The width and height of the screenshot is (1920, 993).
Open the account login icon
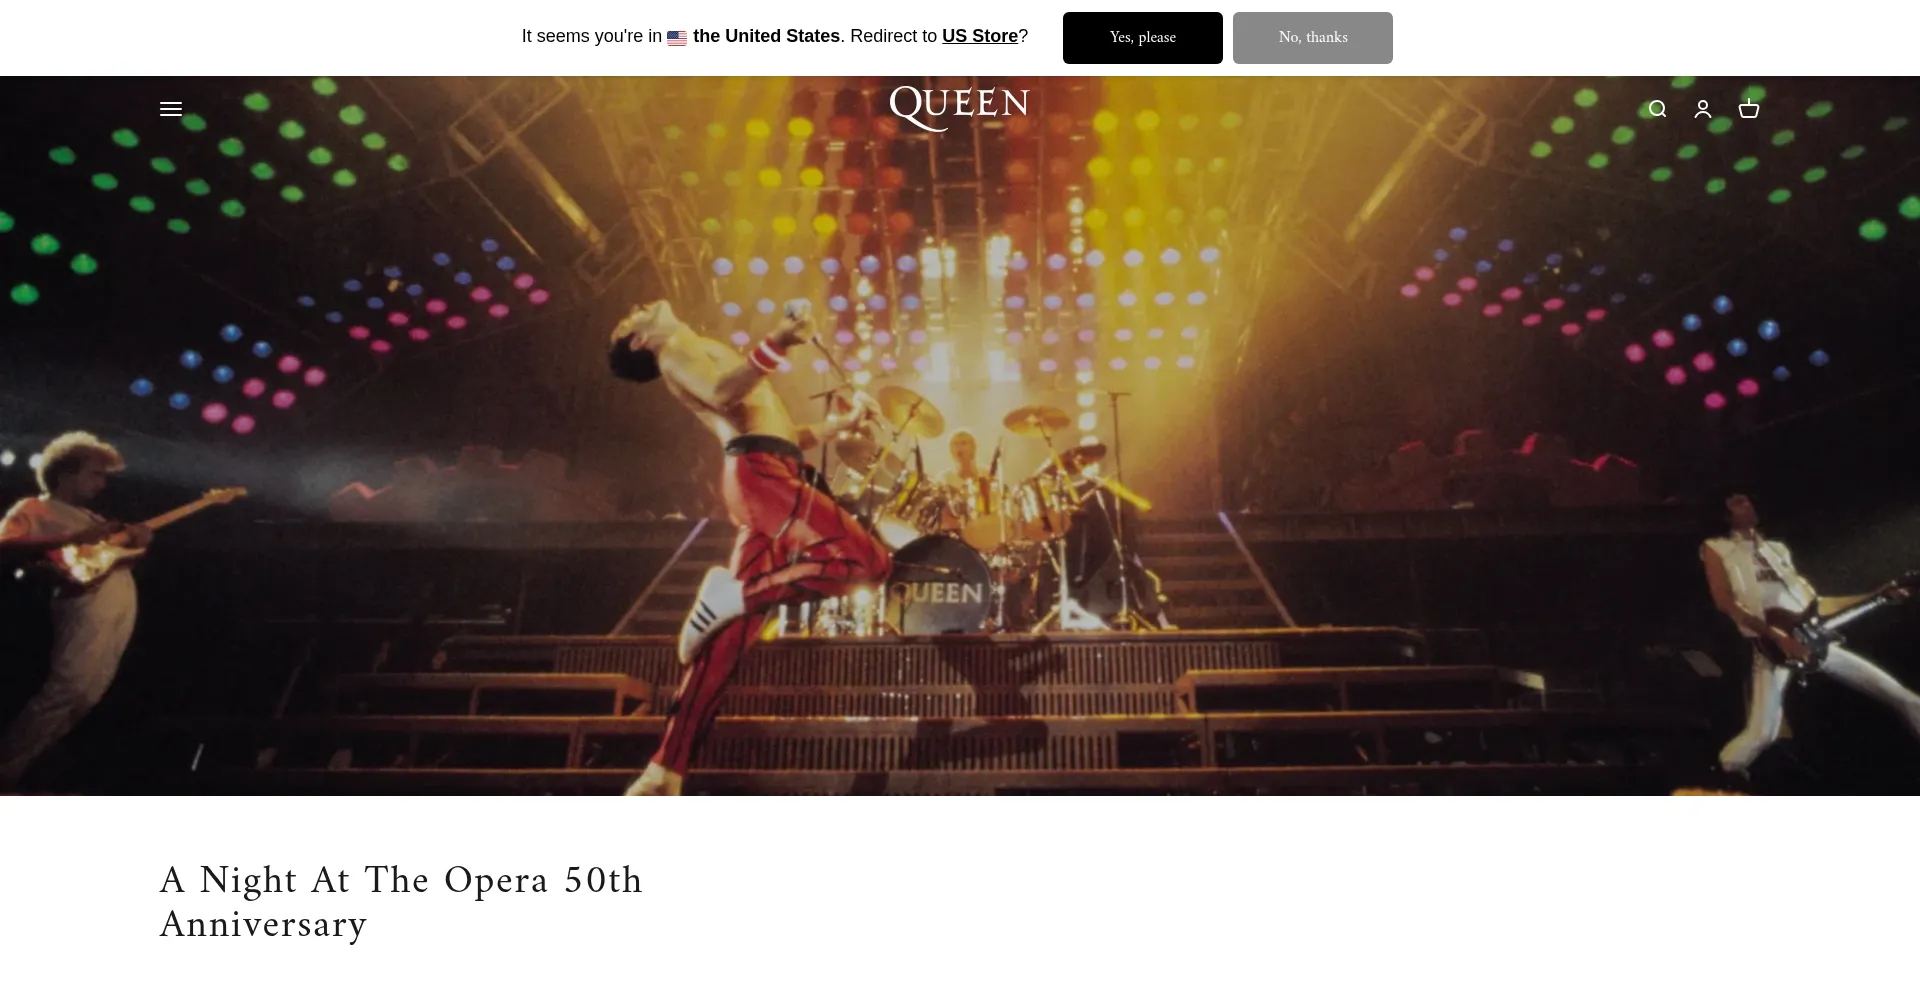pyautogui.click(x=1703, y=109)
